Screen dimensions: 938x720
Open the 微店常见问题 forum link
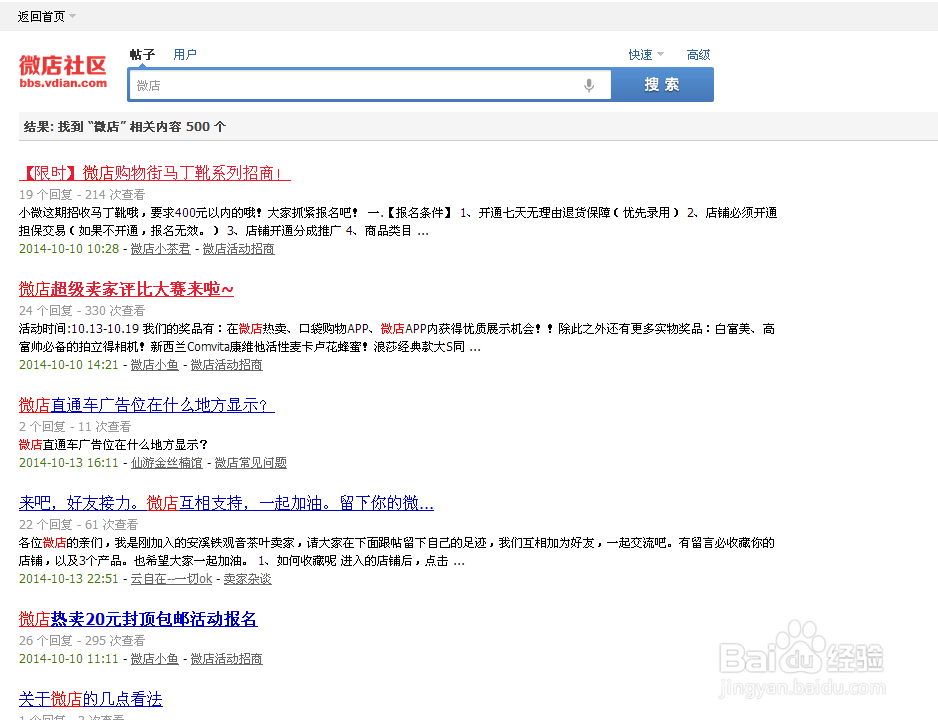(250, 463)
